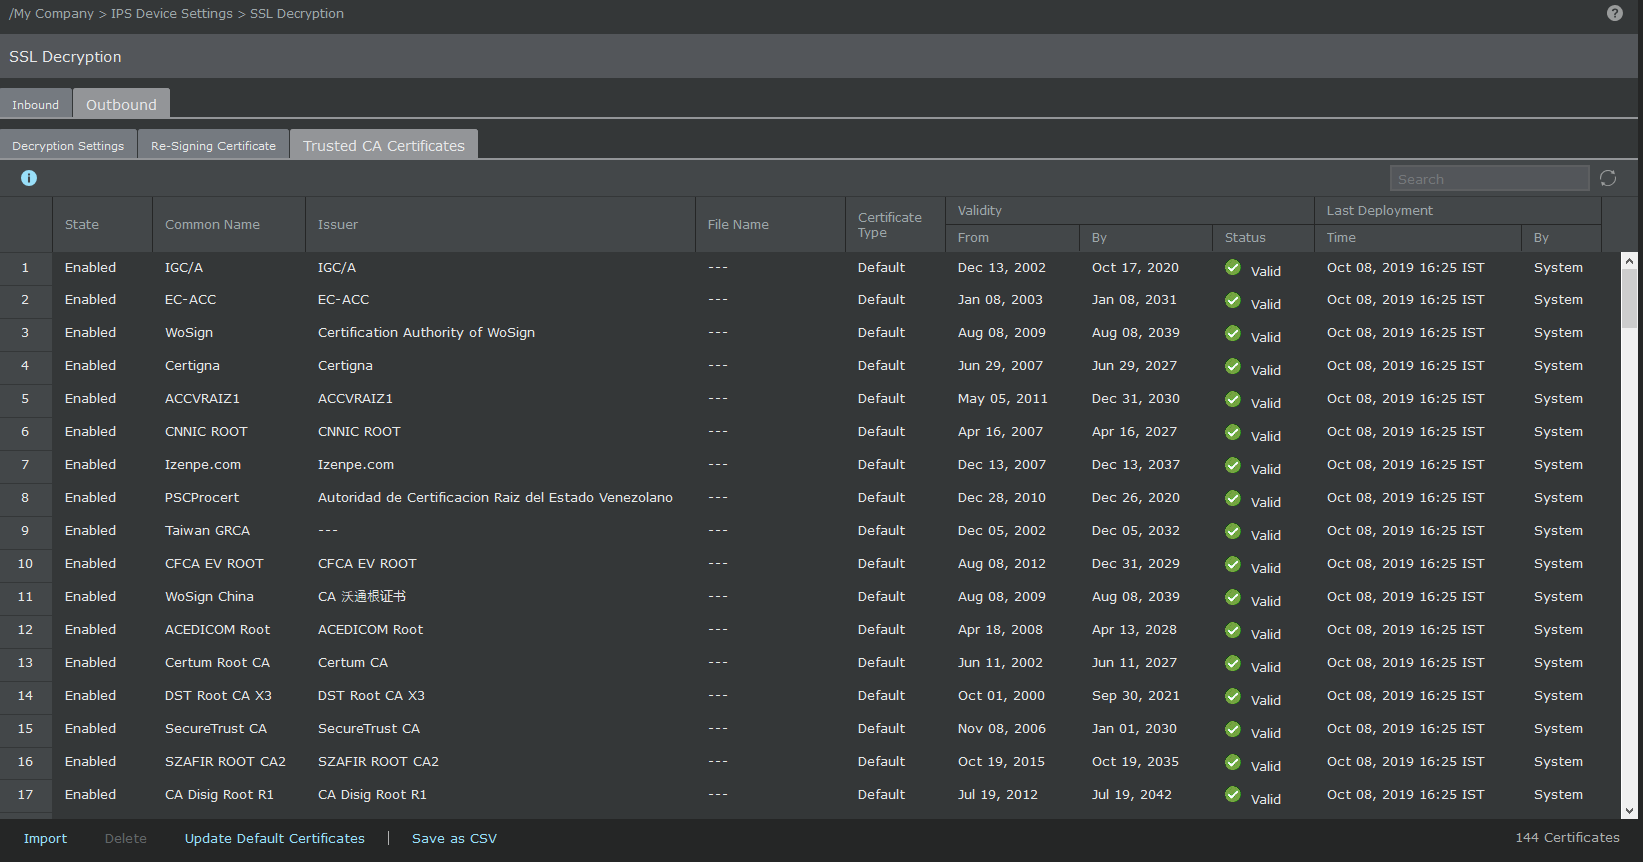
Task: Click the valid status icon for WoSign row 3
Action: (1233, 333)
